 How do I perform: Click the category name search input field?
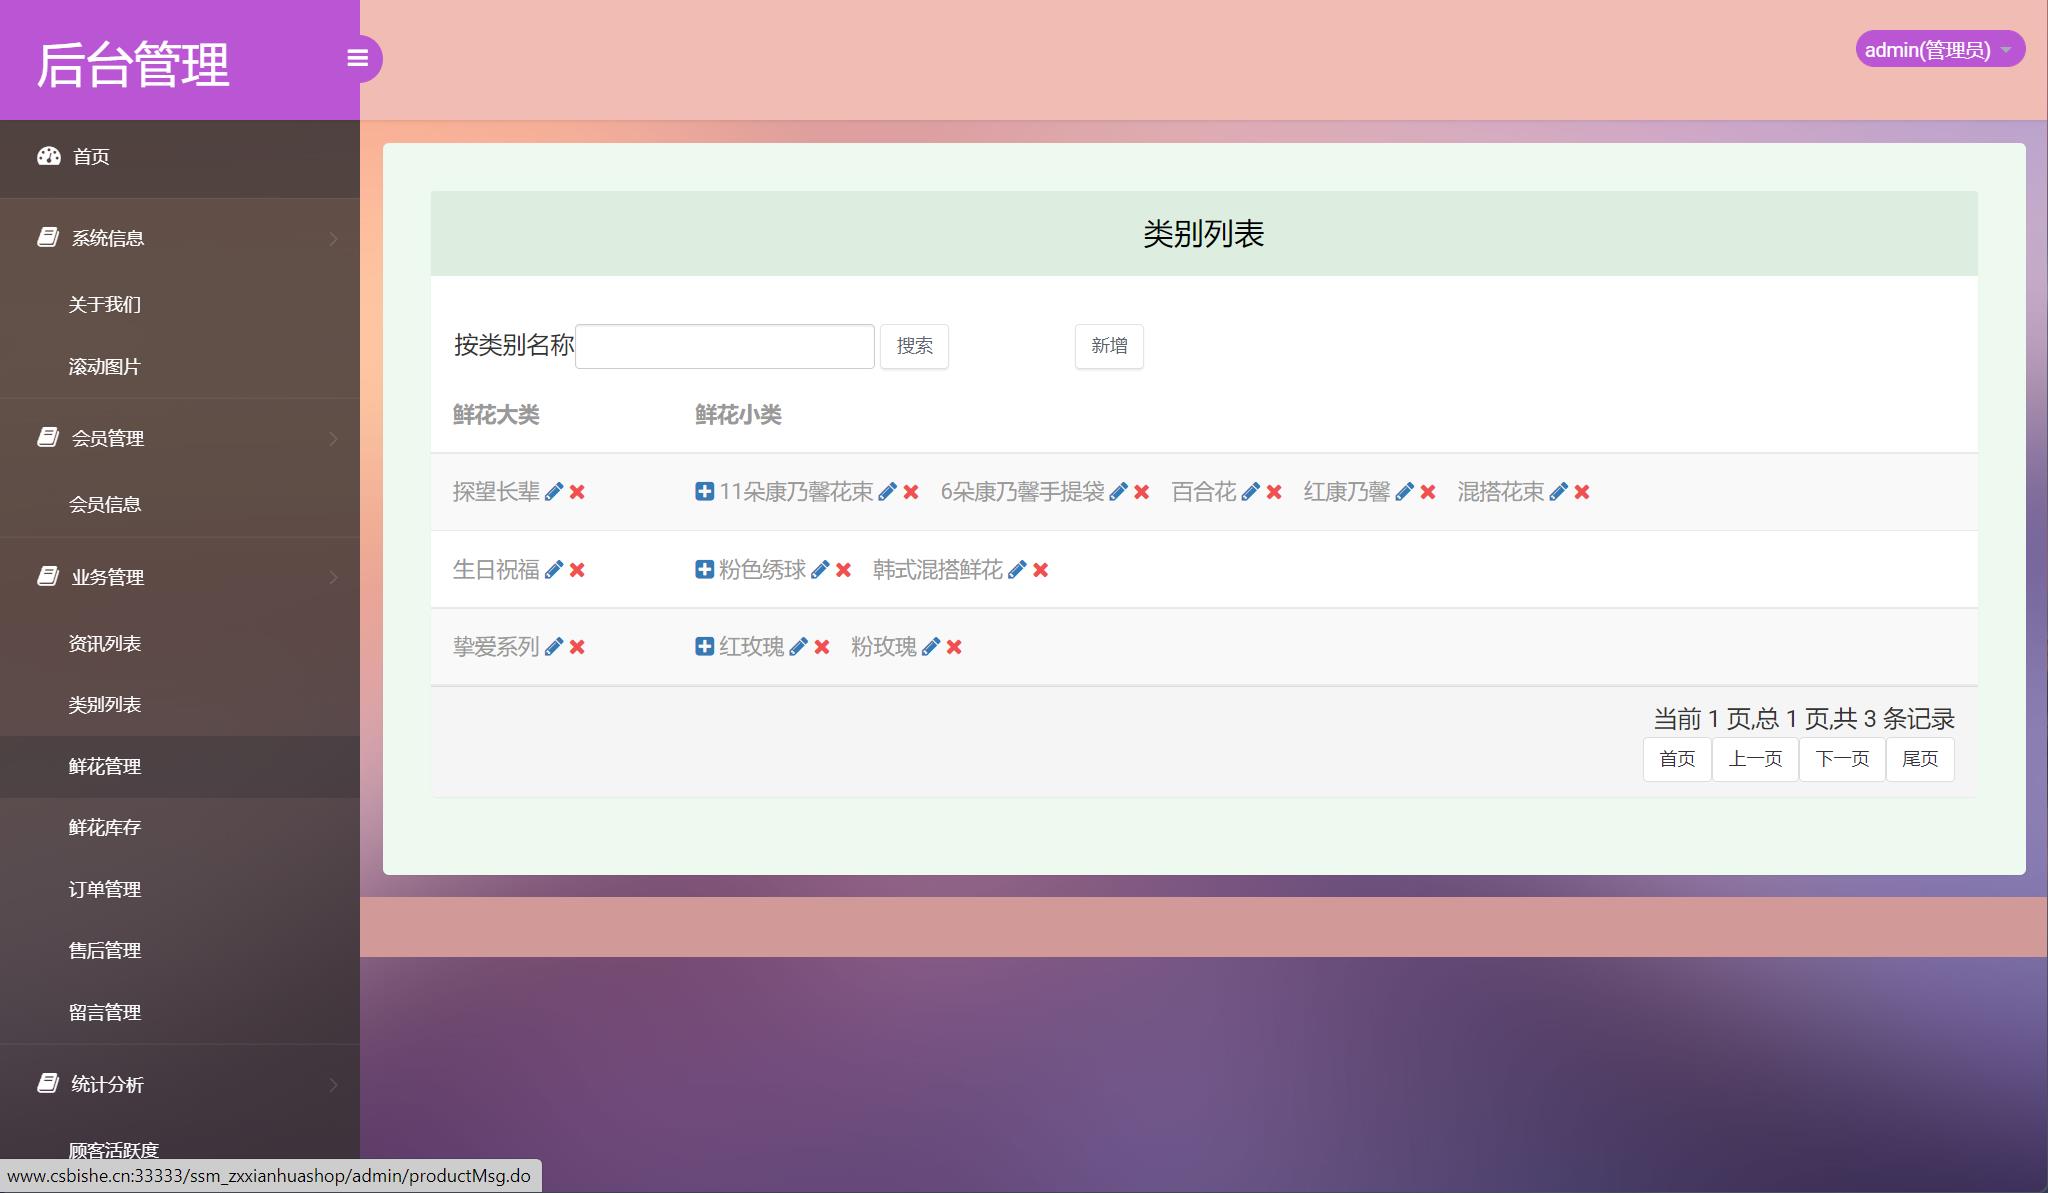pyautogui.click(x=725, y=345)
